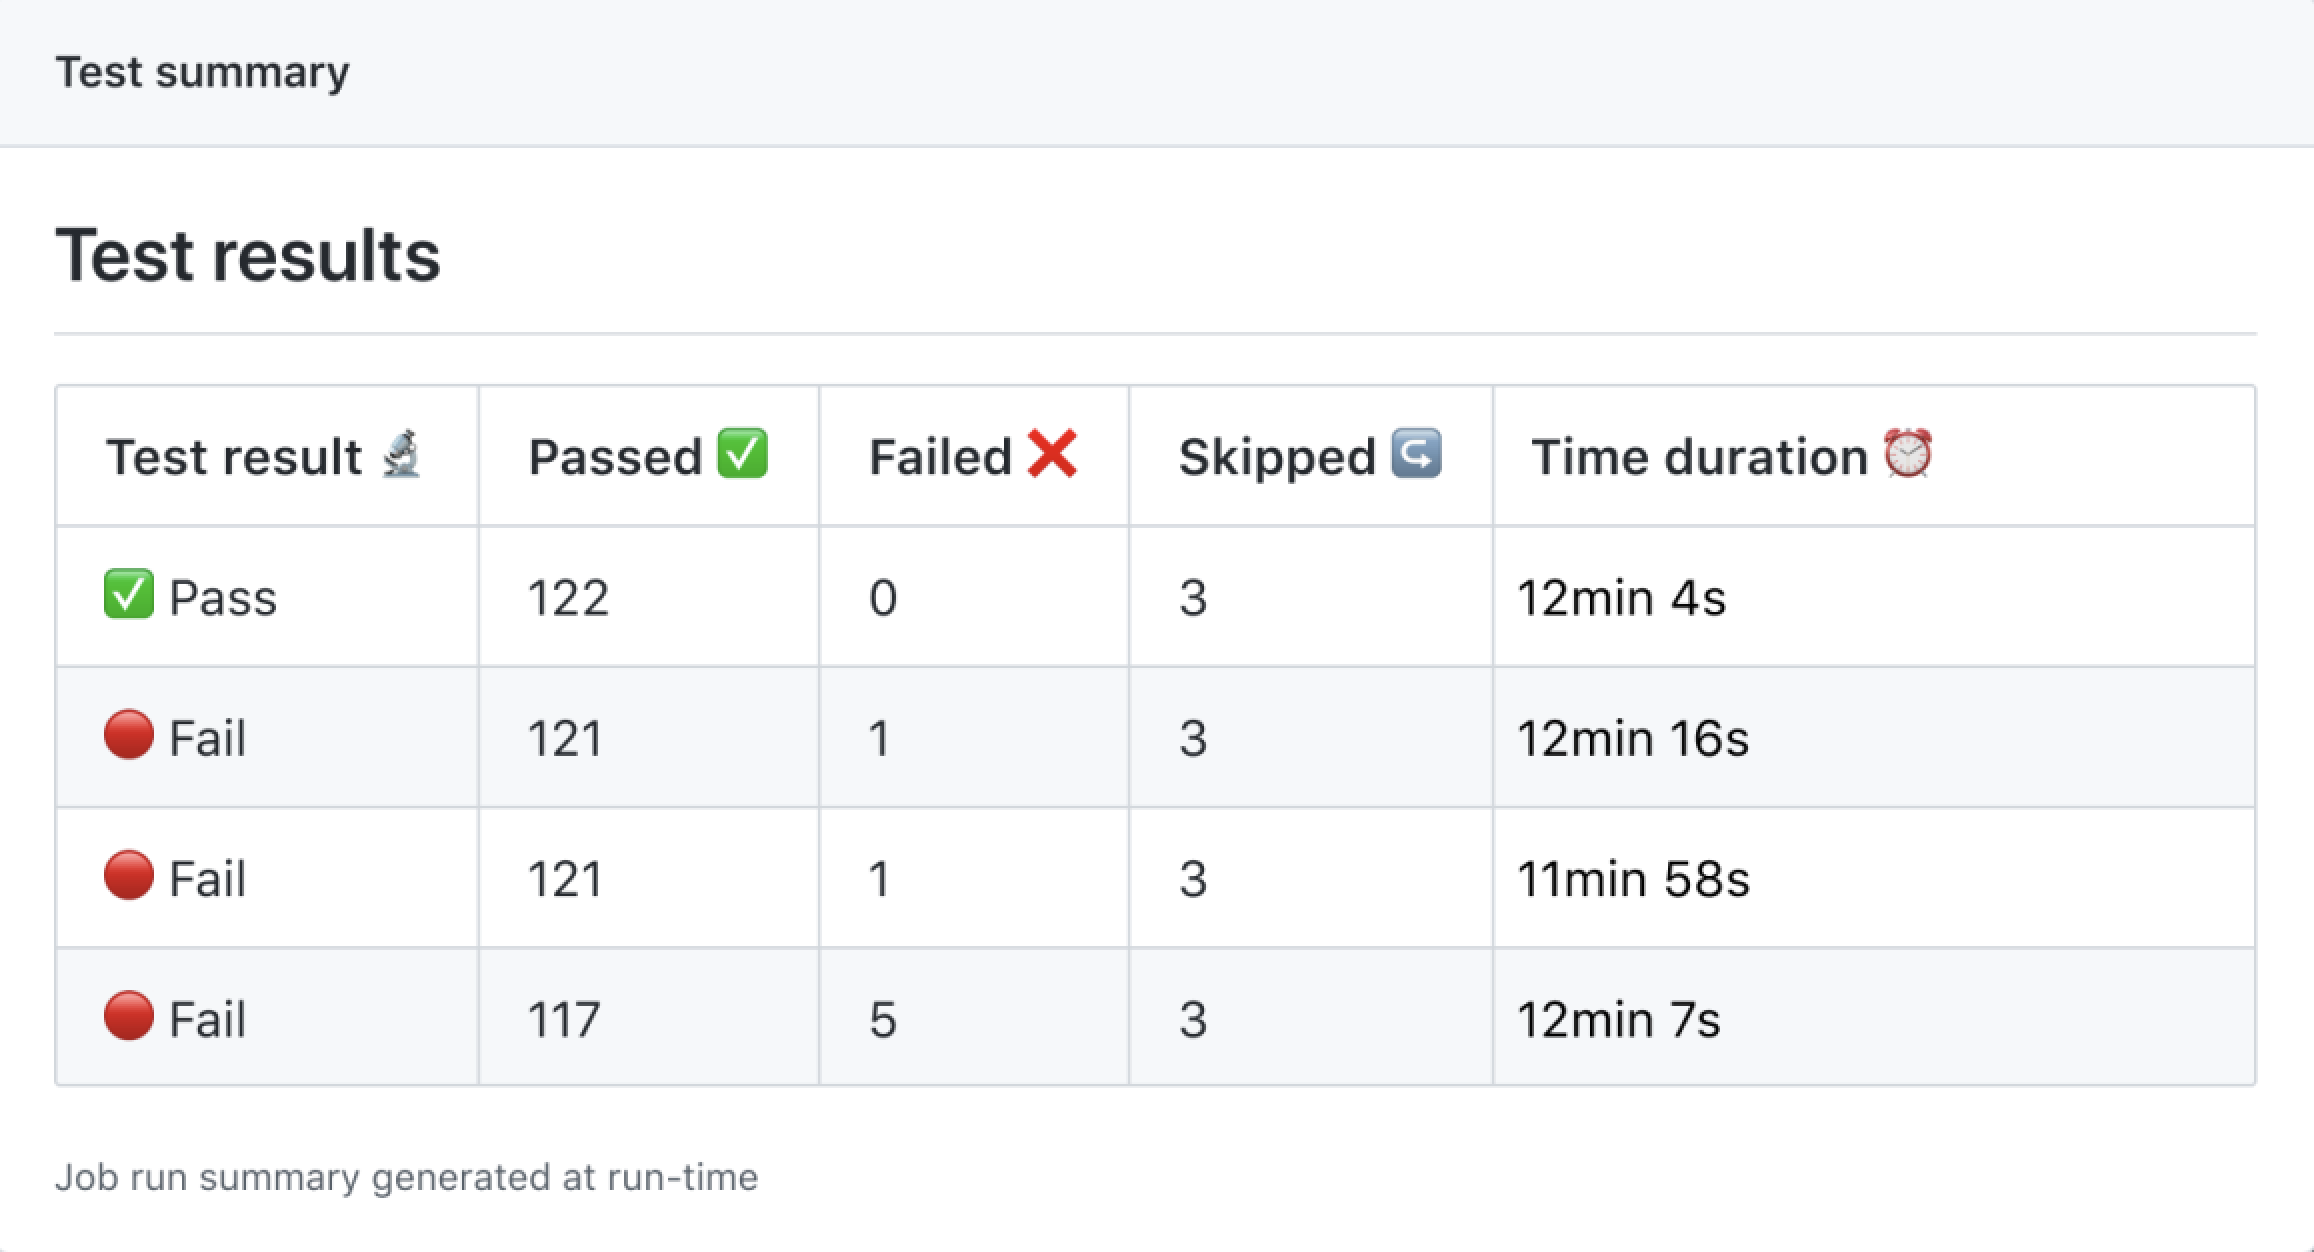This screenshot has width=2314, height=1252.
Task: Click the red circle in the 11min 58s row
Action: [x=129, y=877]
